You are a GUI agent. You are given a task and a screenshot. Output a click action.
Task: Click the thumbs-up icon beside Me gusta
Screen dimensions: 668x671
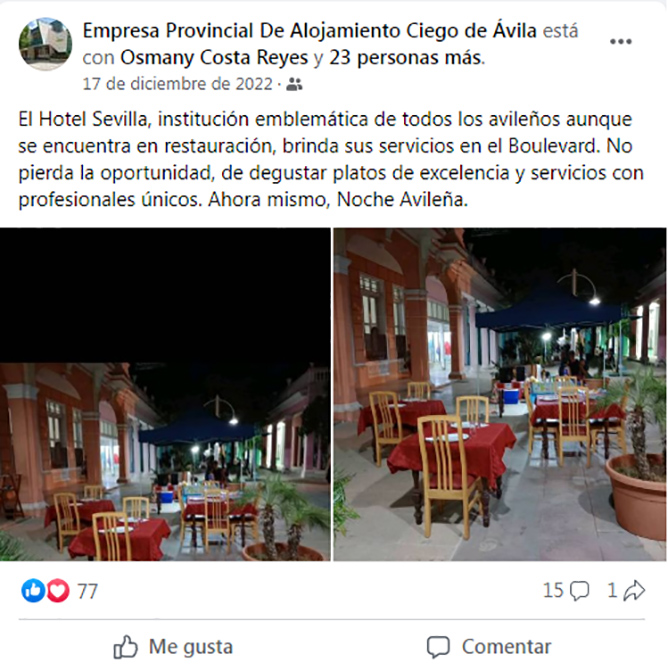pos(125,646)
